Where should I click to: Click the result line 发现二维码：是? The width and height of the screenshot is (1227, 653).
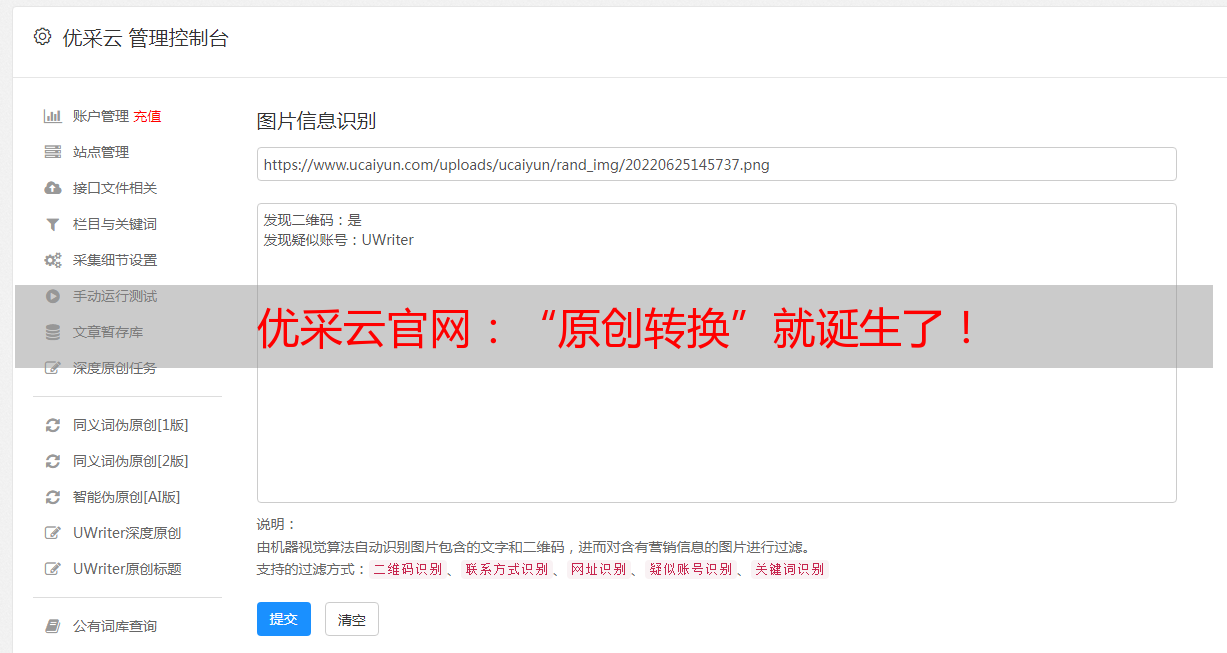pyautogui.click(x=313, y=220)
